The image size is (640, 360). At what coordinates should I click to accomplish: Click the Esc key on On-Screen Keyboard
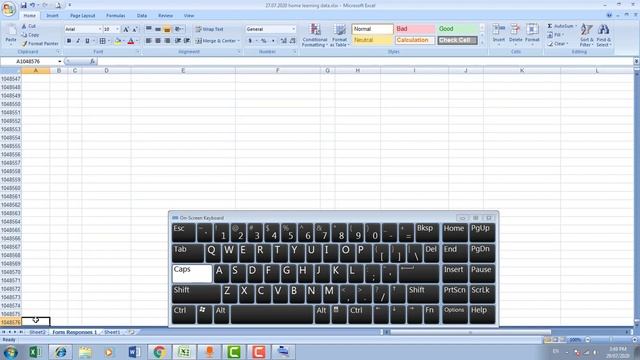[x=183, y=233]
